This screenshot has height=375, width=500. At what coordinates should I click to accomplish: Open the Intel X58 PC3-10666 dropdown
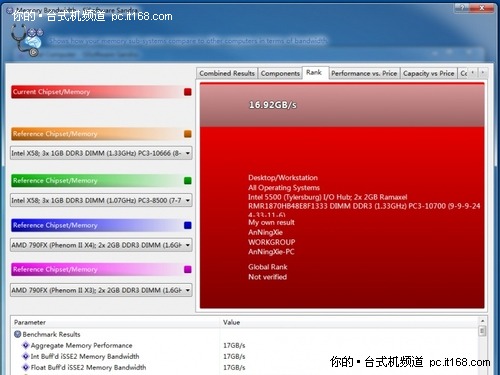pos(101,153)
